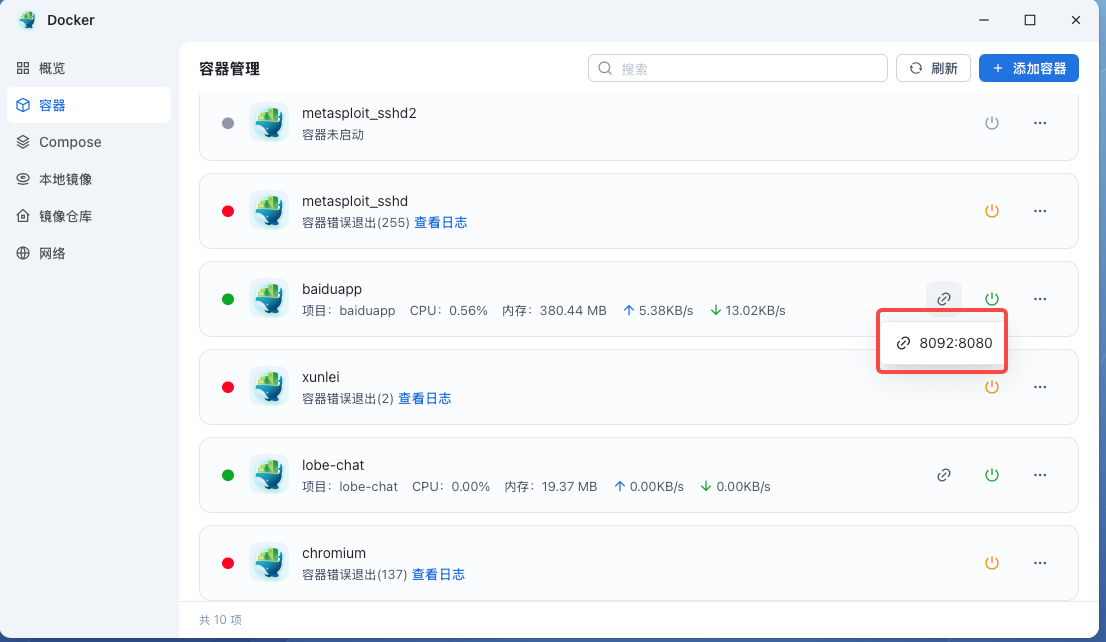
Task: Close the Docker window
Action: click(x=1076, y=20)
